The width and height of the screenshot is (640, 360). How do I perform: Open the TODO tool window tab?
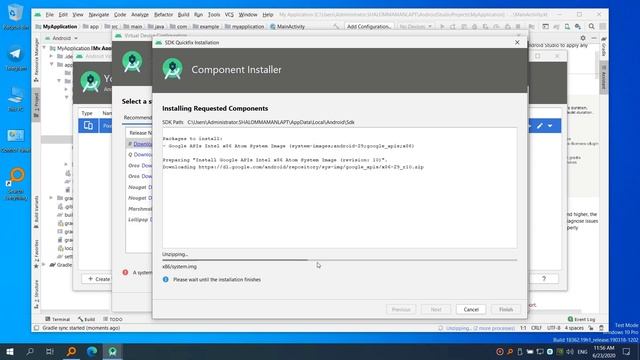[113, 319]
